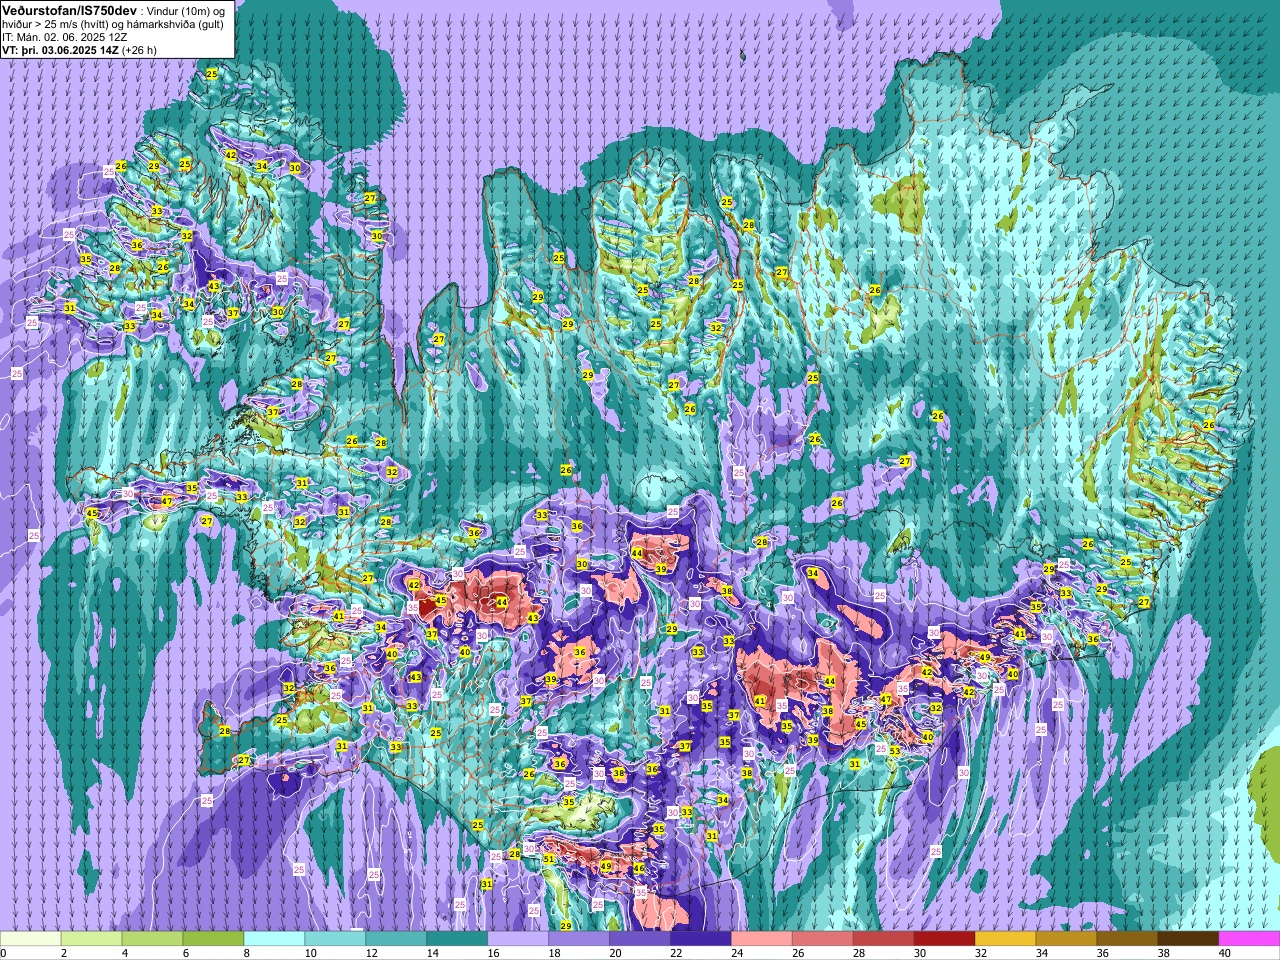Select the pale lavender 16–18 m/s legend swatch
This screenshot has height=960, width=1280.
pos(518,939)
